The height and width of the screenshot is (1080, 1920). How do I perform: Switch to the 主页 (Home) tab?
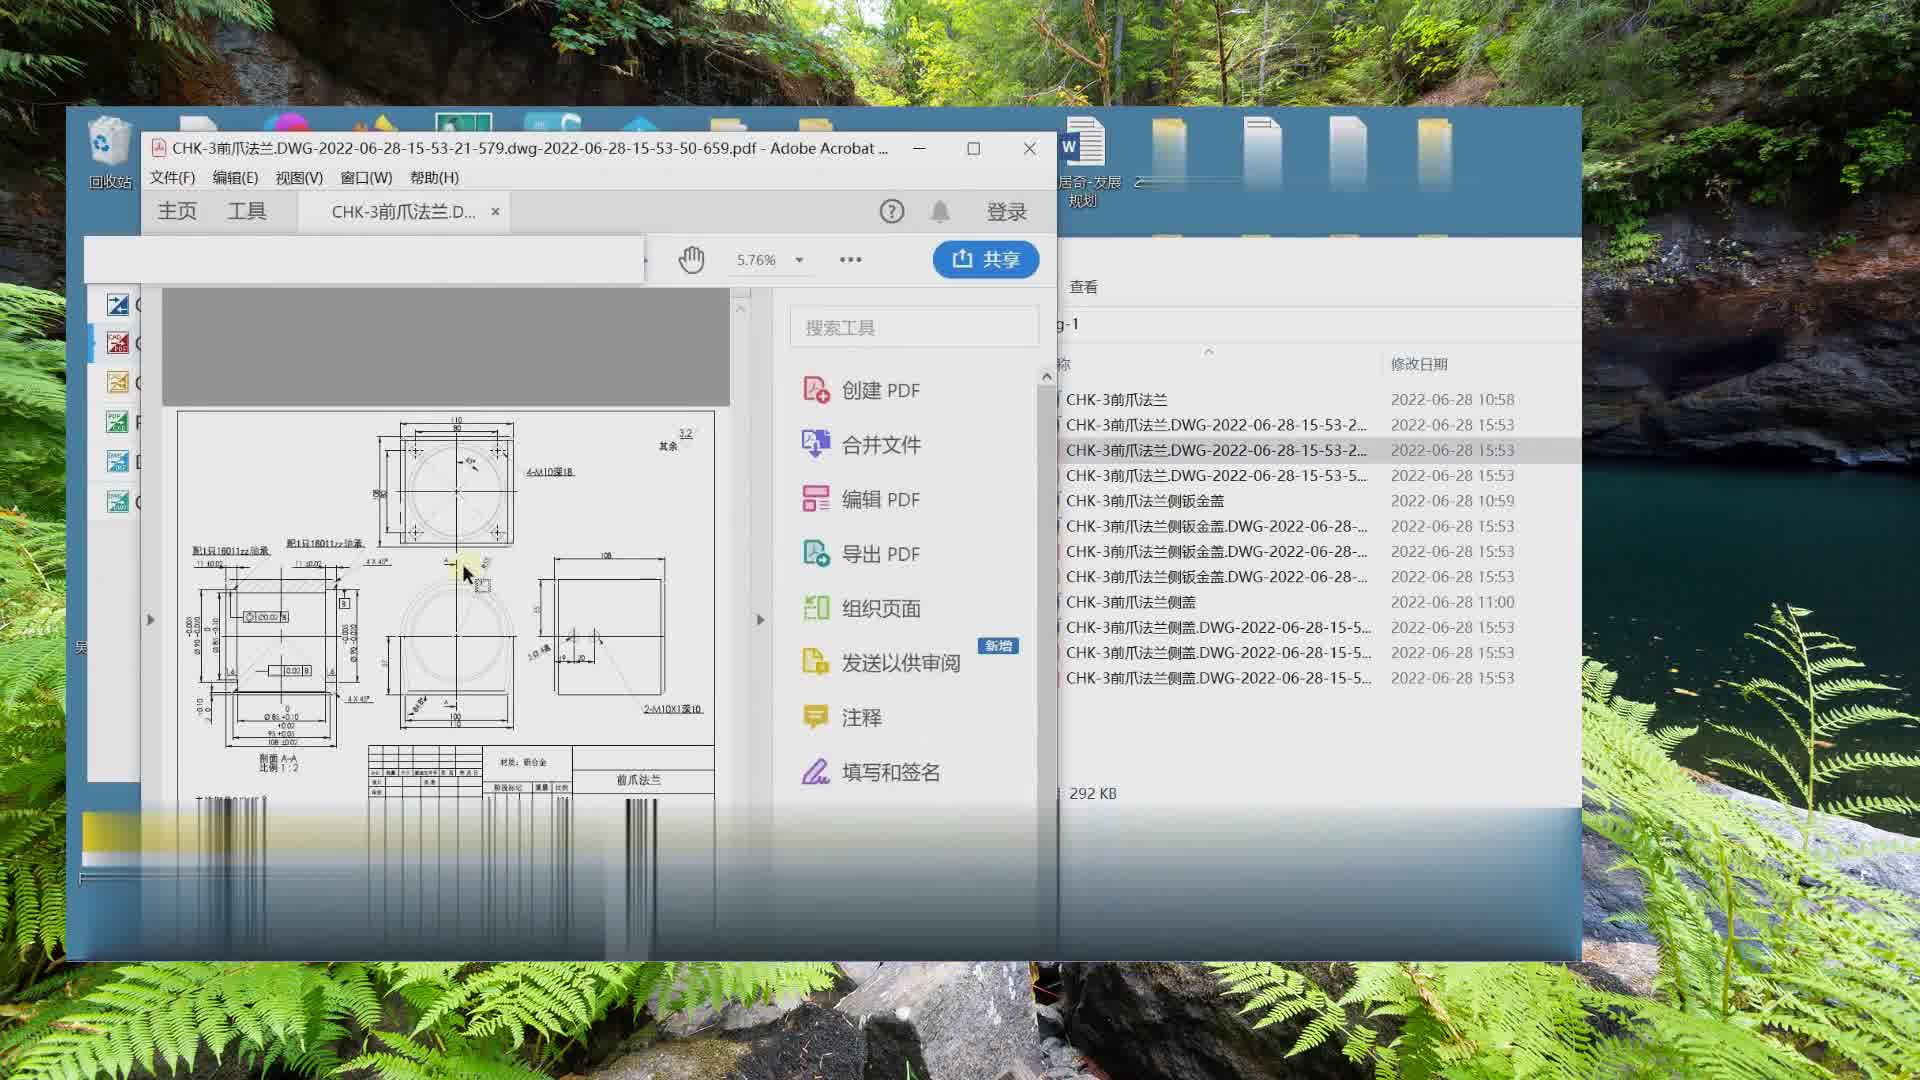pos(177,211)
